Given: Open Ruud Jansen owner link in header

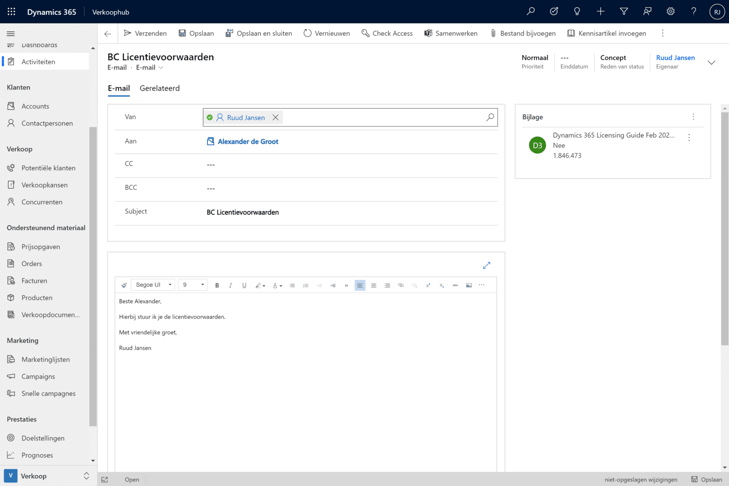Looking at the screenshot, I should 675,58.
